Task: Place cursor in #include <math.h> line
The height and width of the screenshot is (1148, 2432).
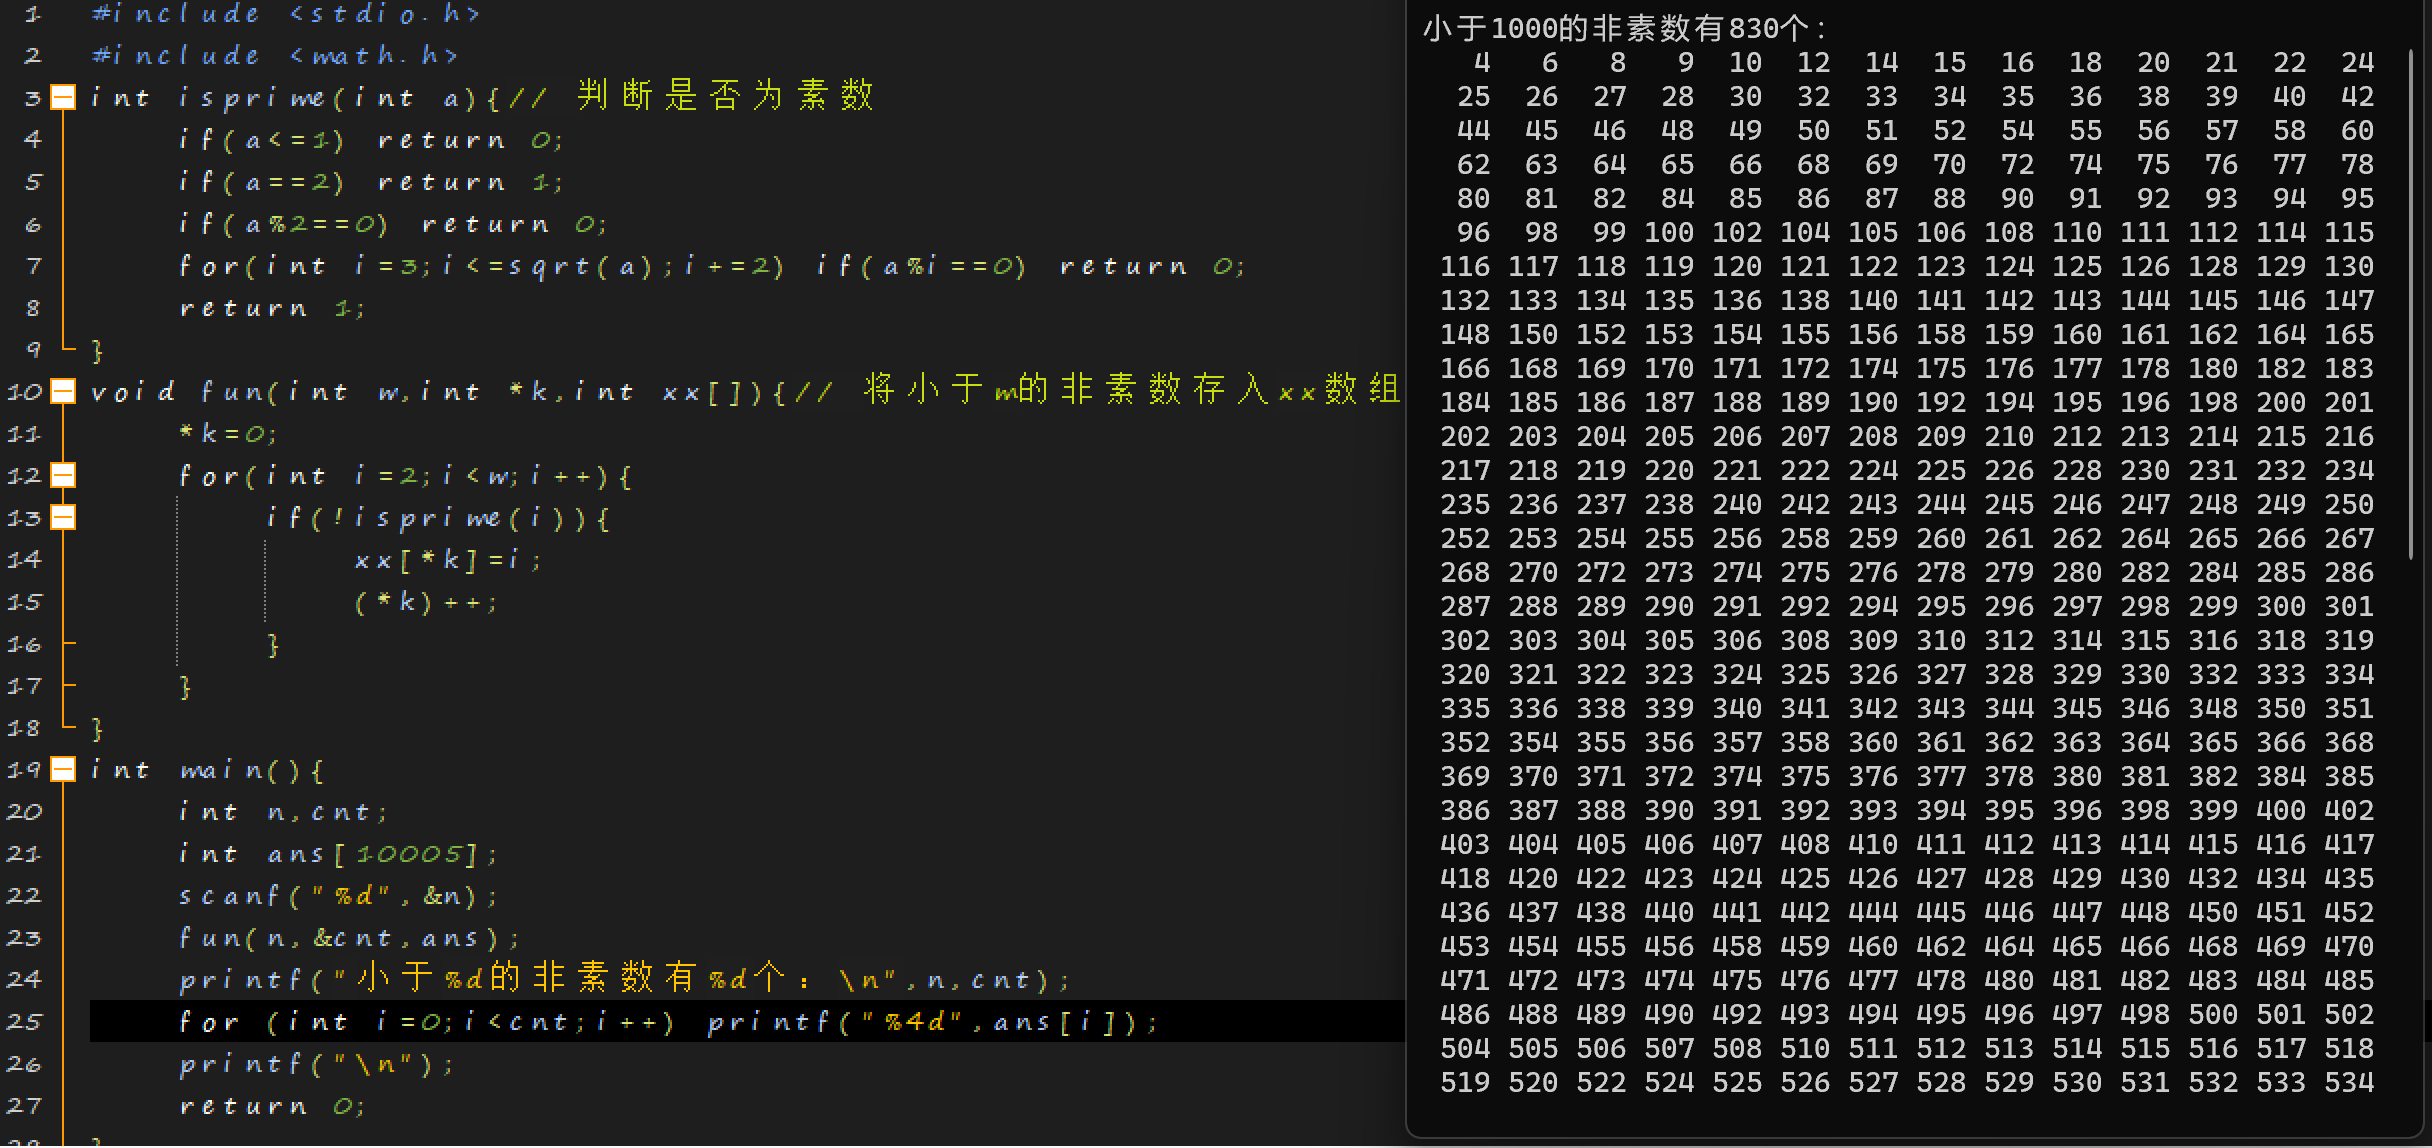Action: coord(274,56)
